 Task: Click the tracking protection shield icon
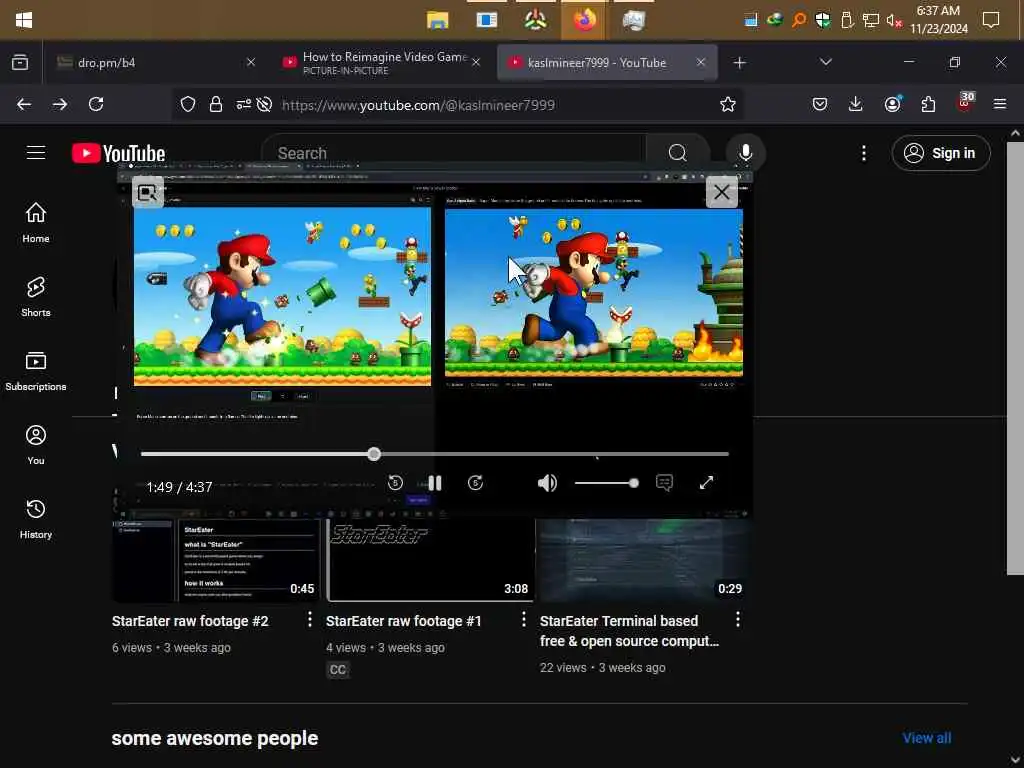pos(188,104)
